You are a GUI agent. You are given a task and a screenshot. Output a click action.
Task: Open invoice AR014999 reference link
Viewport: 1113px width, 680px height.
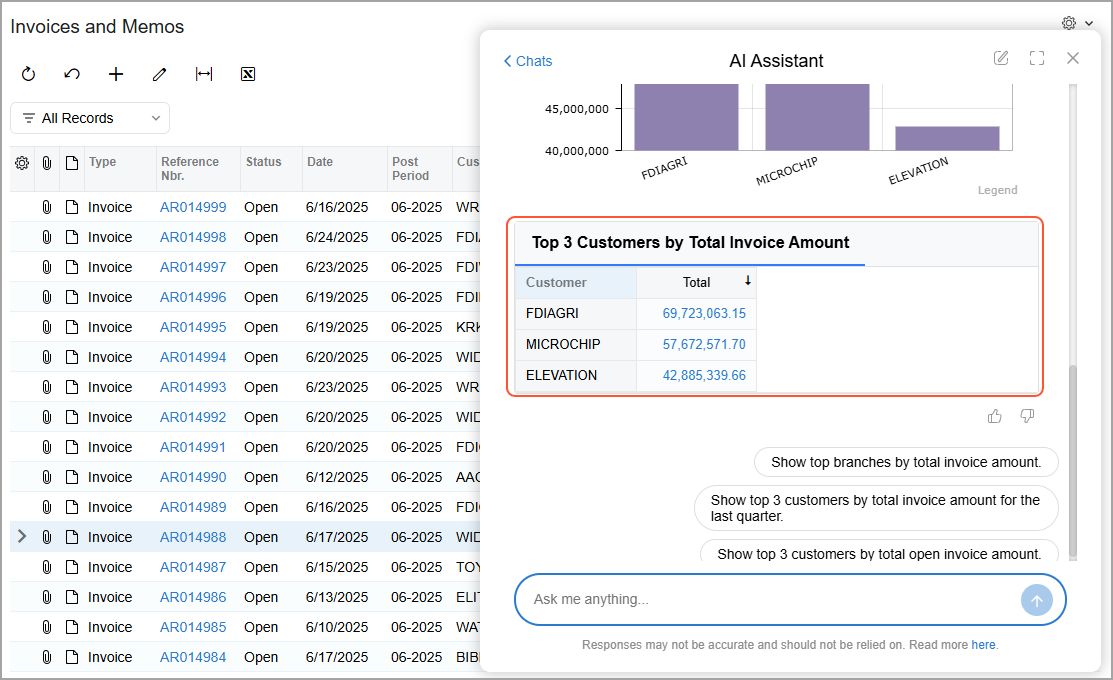pyautogui.click(x=193, y=207)
